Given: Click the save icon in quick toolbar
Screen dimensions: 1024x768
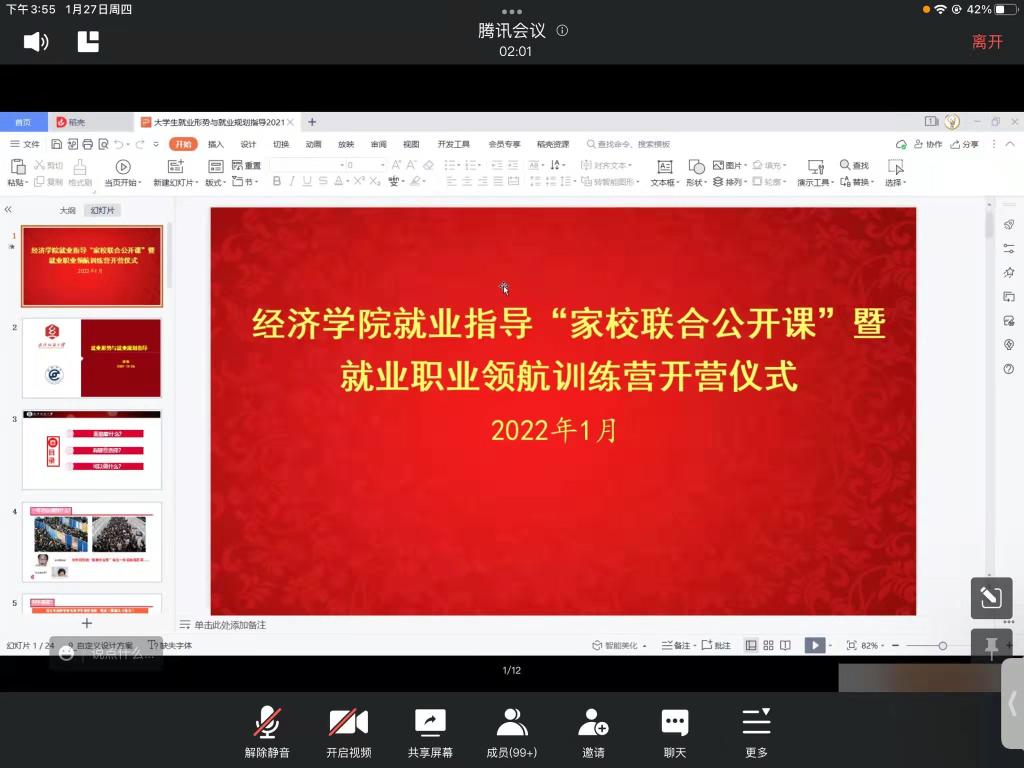Looking at the screenshot, I should 57,144.
